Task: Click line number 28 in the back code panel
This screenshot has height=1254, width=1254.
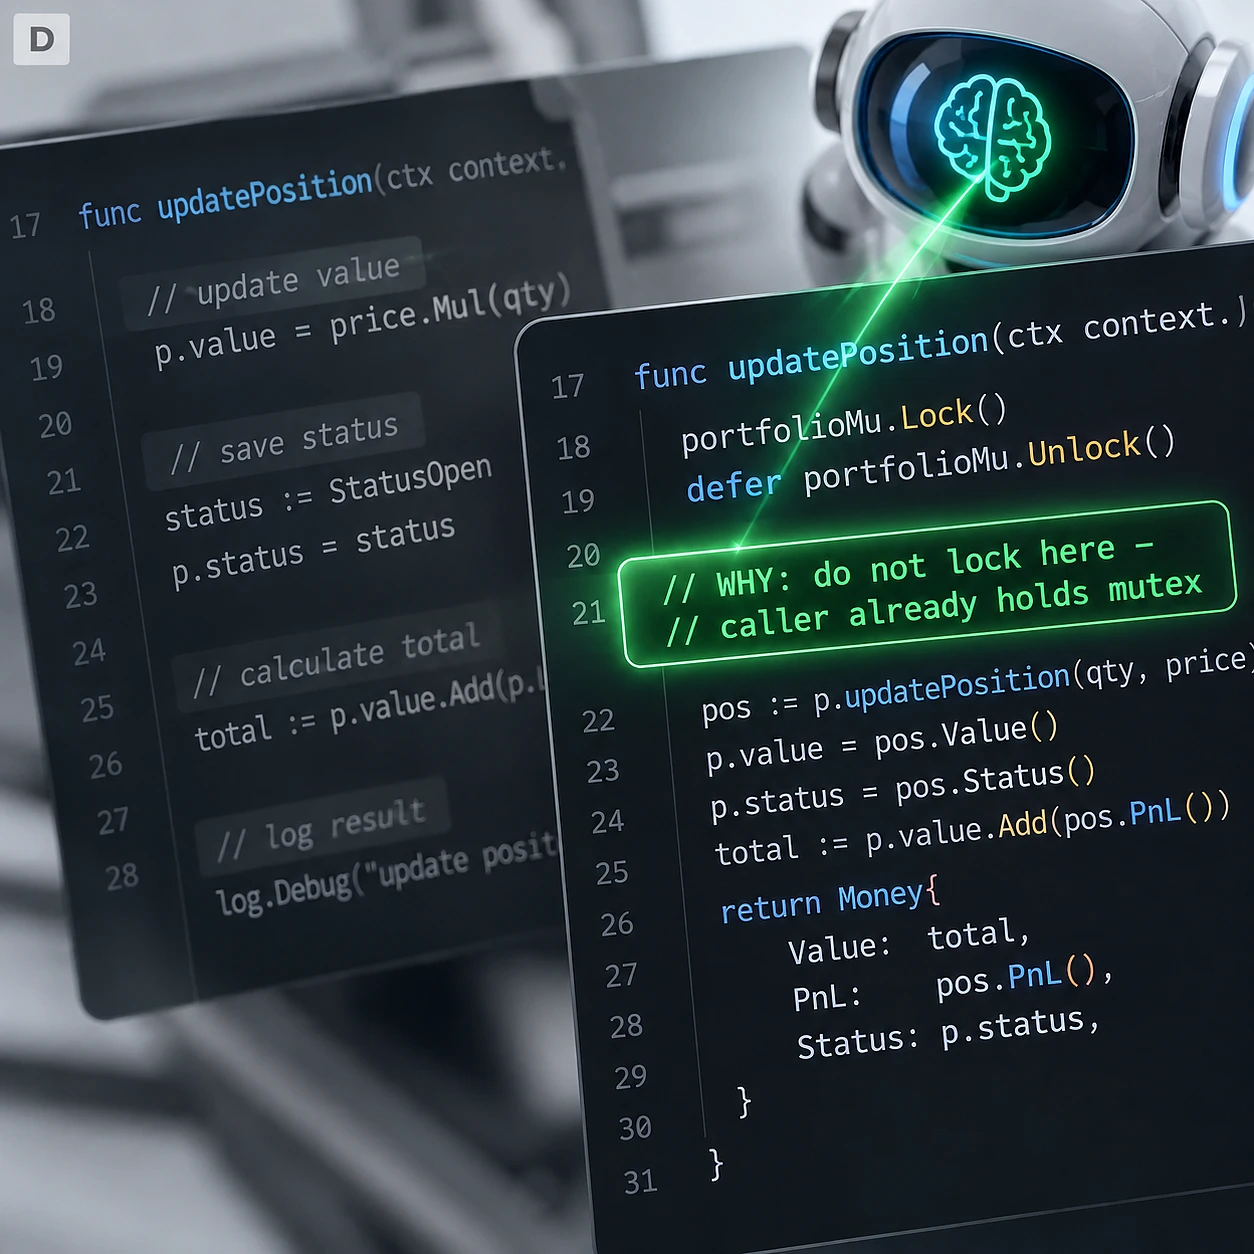Action: [x=122, y=877]
